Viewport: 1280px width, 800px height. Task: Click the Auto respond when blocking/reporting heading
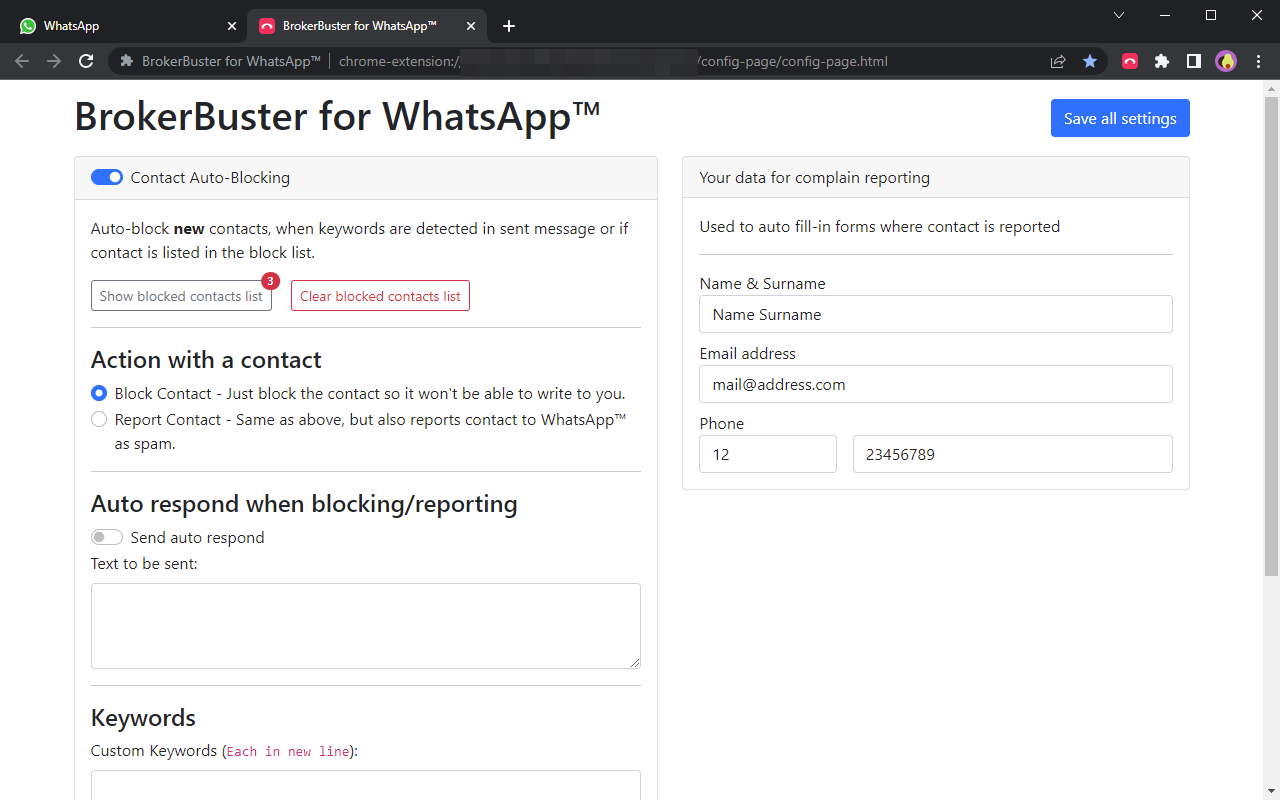click(304, 504)
